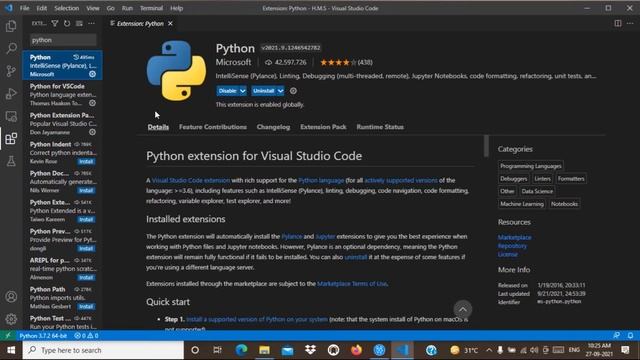The height and width of the screenshot is (360, 640).
Task: Open the File menu
Action: (24, 8)
